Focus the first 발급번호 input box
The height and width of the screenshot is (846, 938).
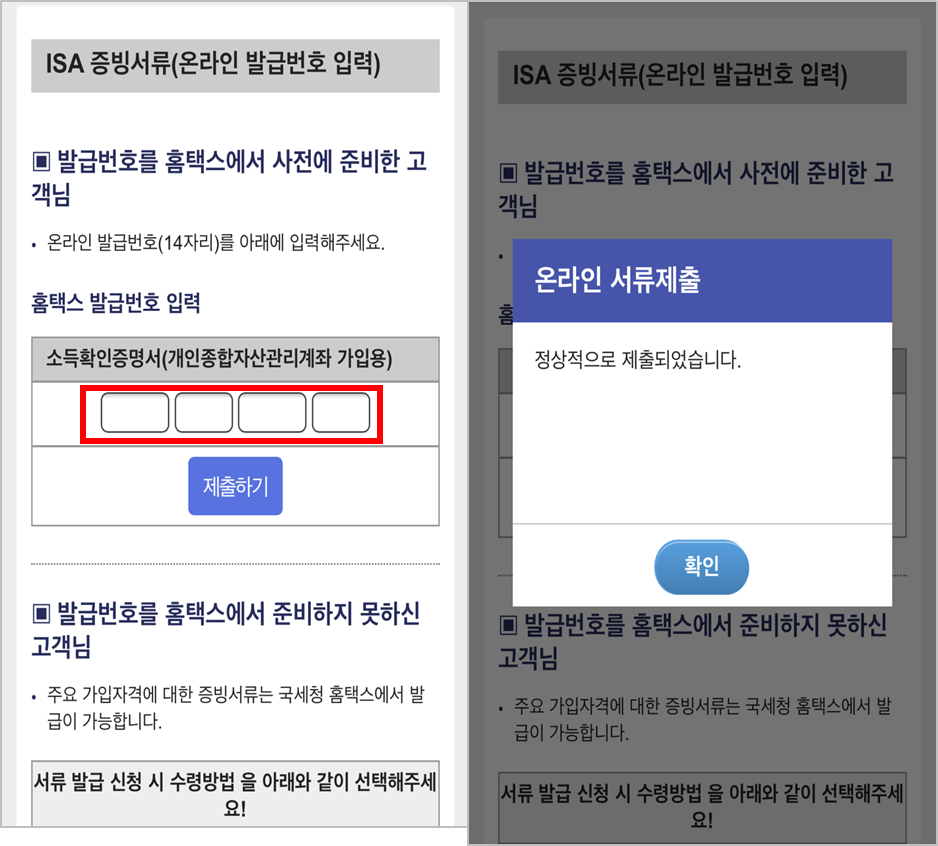pyautogui.click(x=135, y=412)
